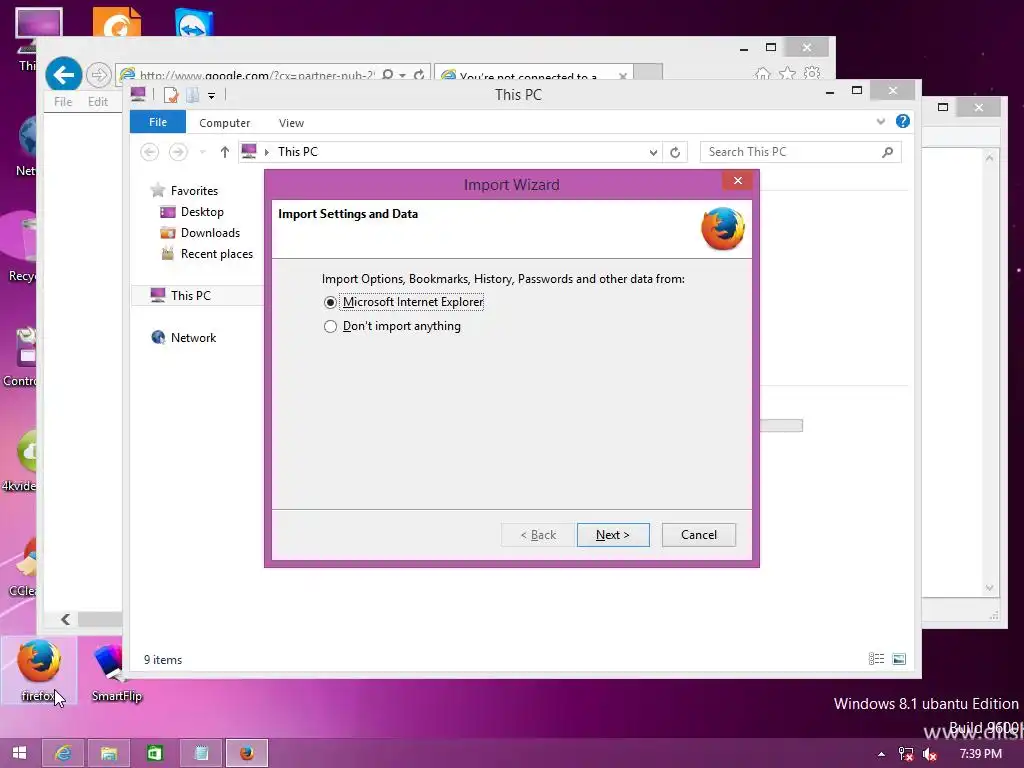Click the Firefox logo in Import Wizard
This screenshot has width=1024, height=768.
[x=723, y=229]
